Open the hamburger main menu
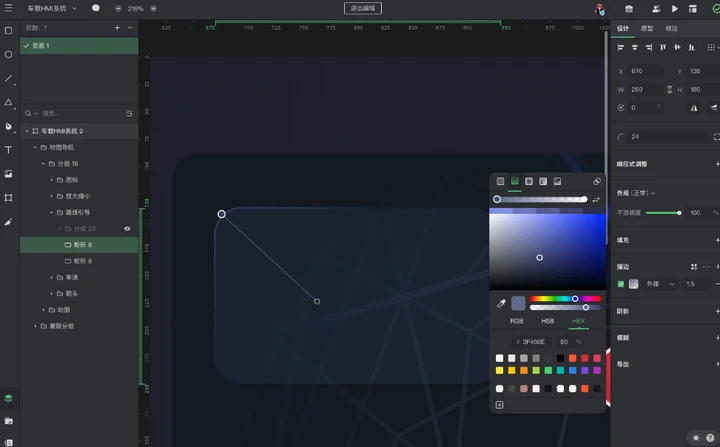The height and width of the screenshot is (447, 720). (x=8, y=8)
